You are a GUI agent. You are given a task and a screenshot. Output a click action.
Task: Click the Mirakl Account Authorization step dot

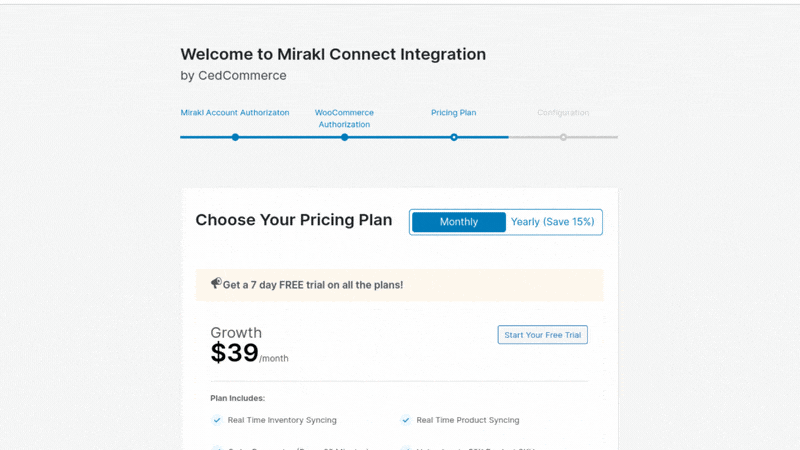235,137
